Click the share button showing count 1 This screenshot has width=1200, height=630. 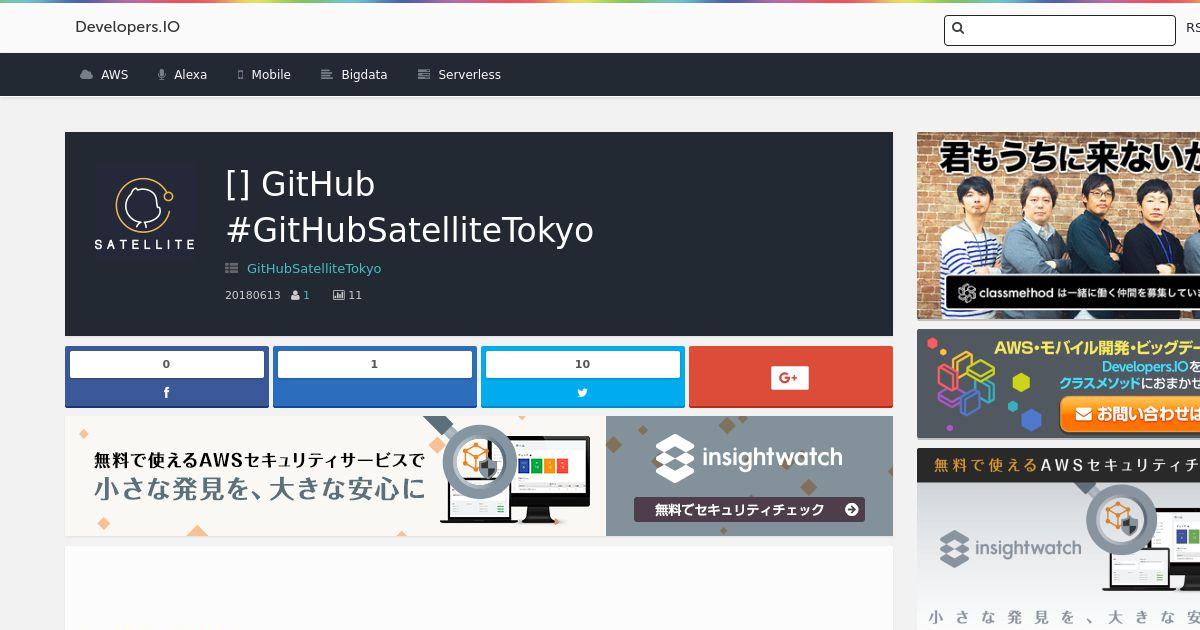(375, 377)
